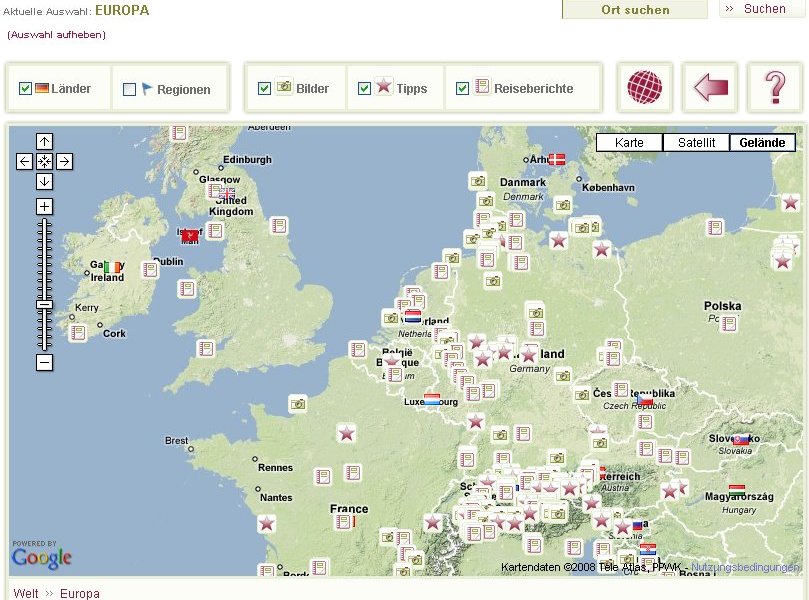Enable the Regionen checkbox
Image resolution: width=809 pixels, height=600 pixels.
click(129, 90)
